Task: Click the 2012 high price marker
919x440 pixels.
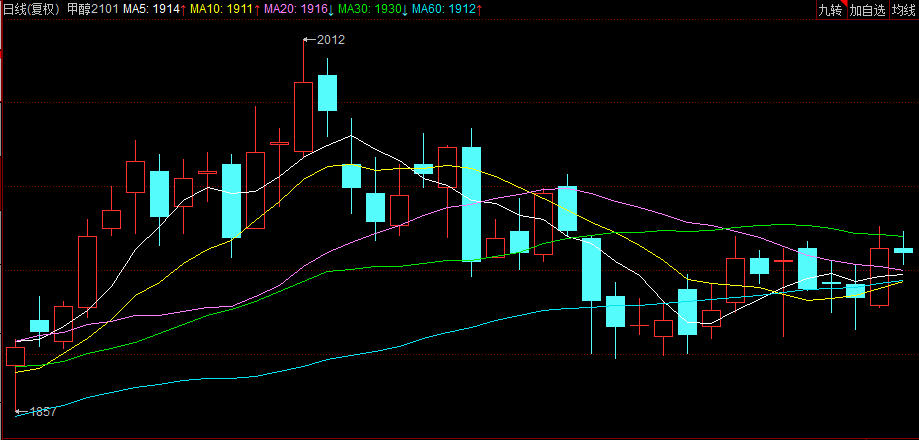Action: tap(325, 40)
